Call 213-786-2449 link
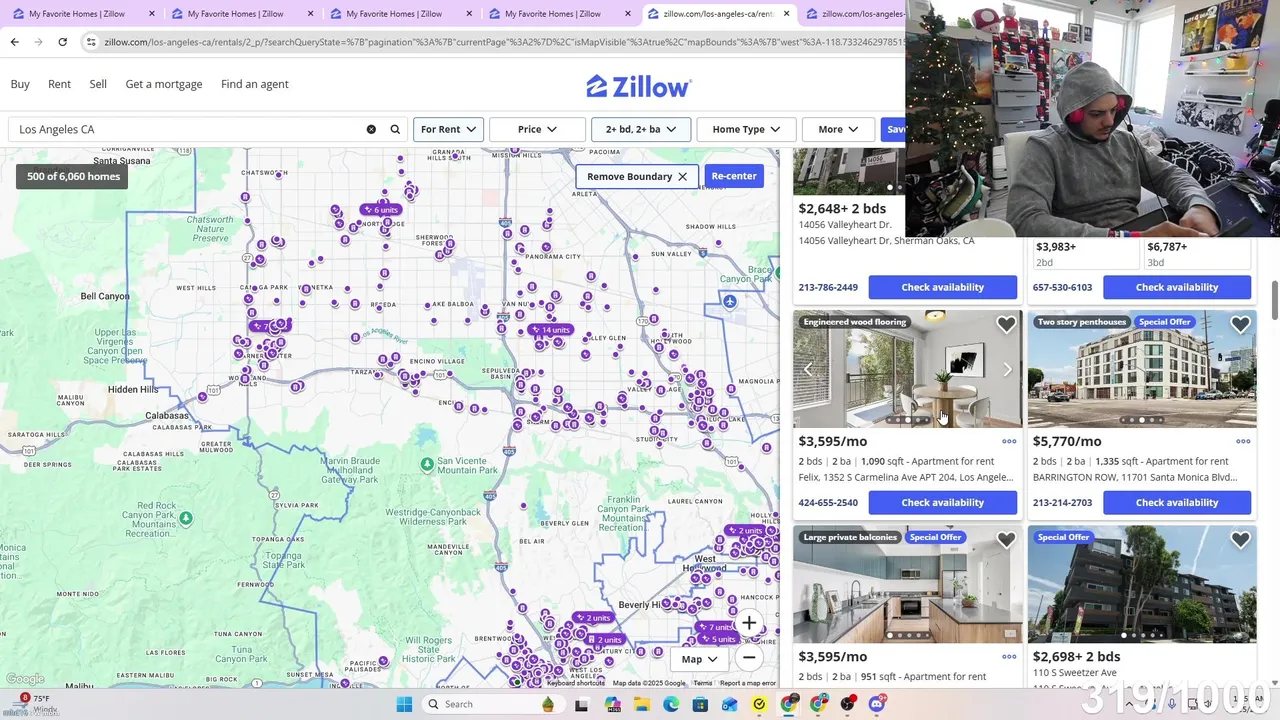Viewport: 1280px width, 720px height. 828,287
